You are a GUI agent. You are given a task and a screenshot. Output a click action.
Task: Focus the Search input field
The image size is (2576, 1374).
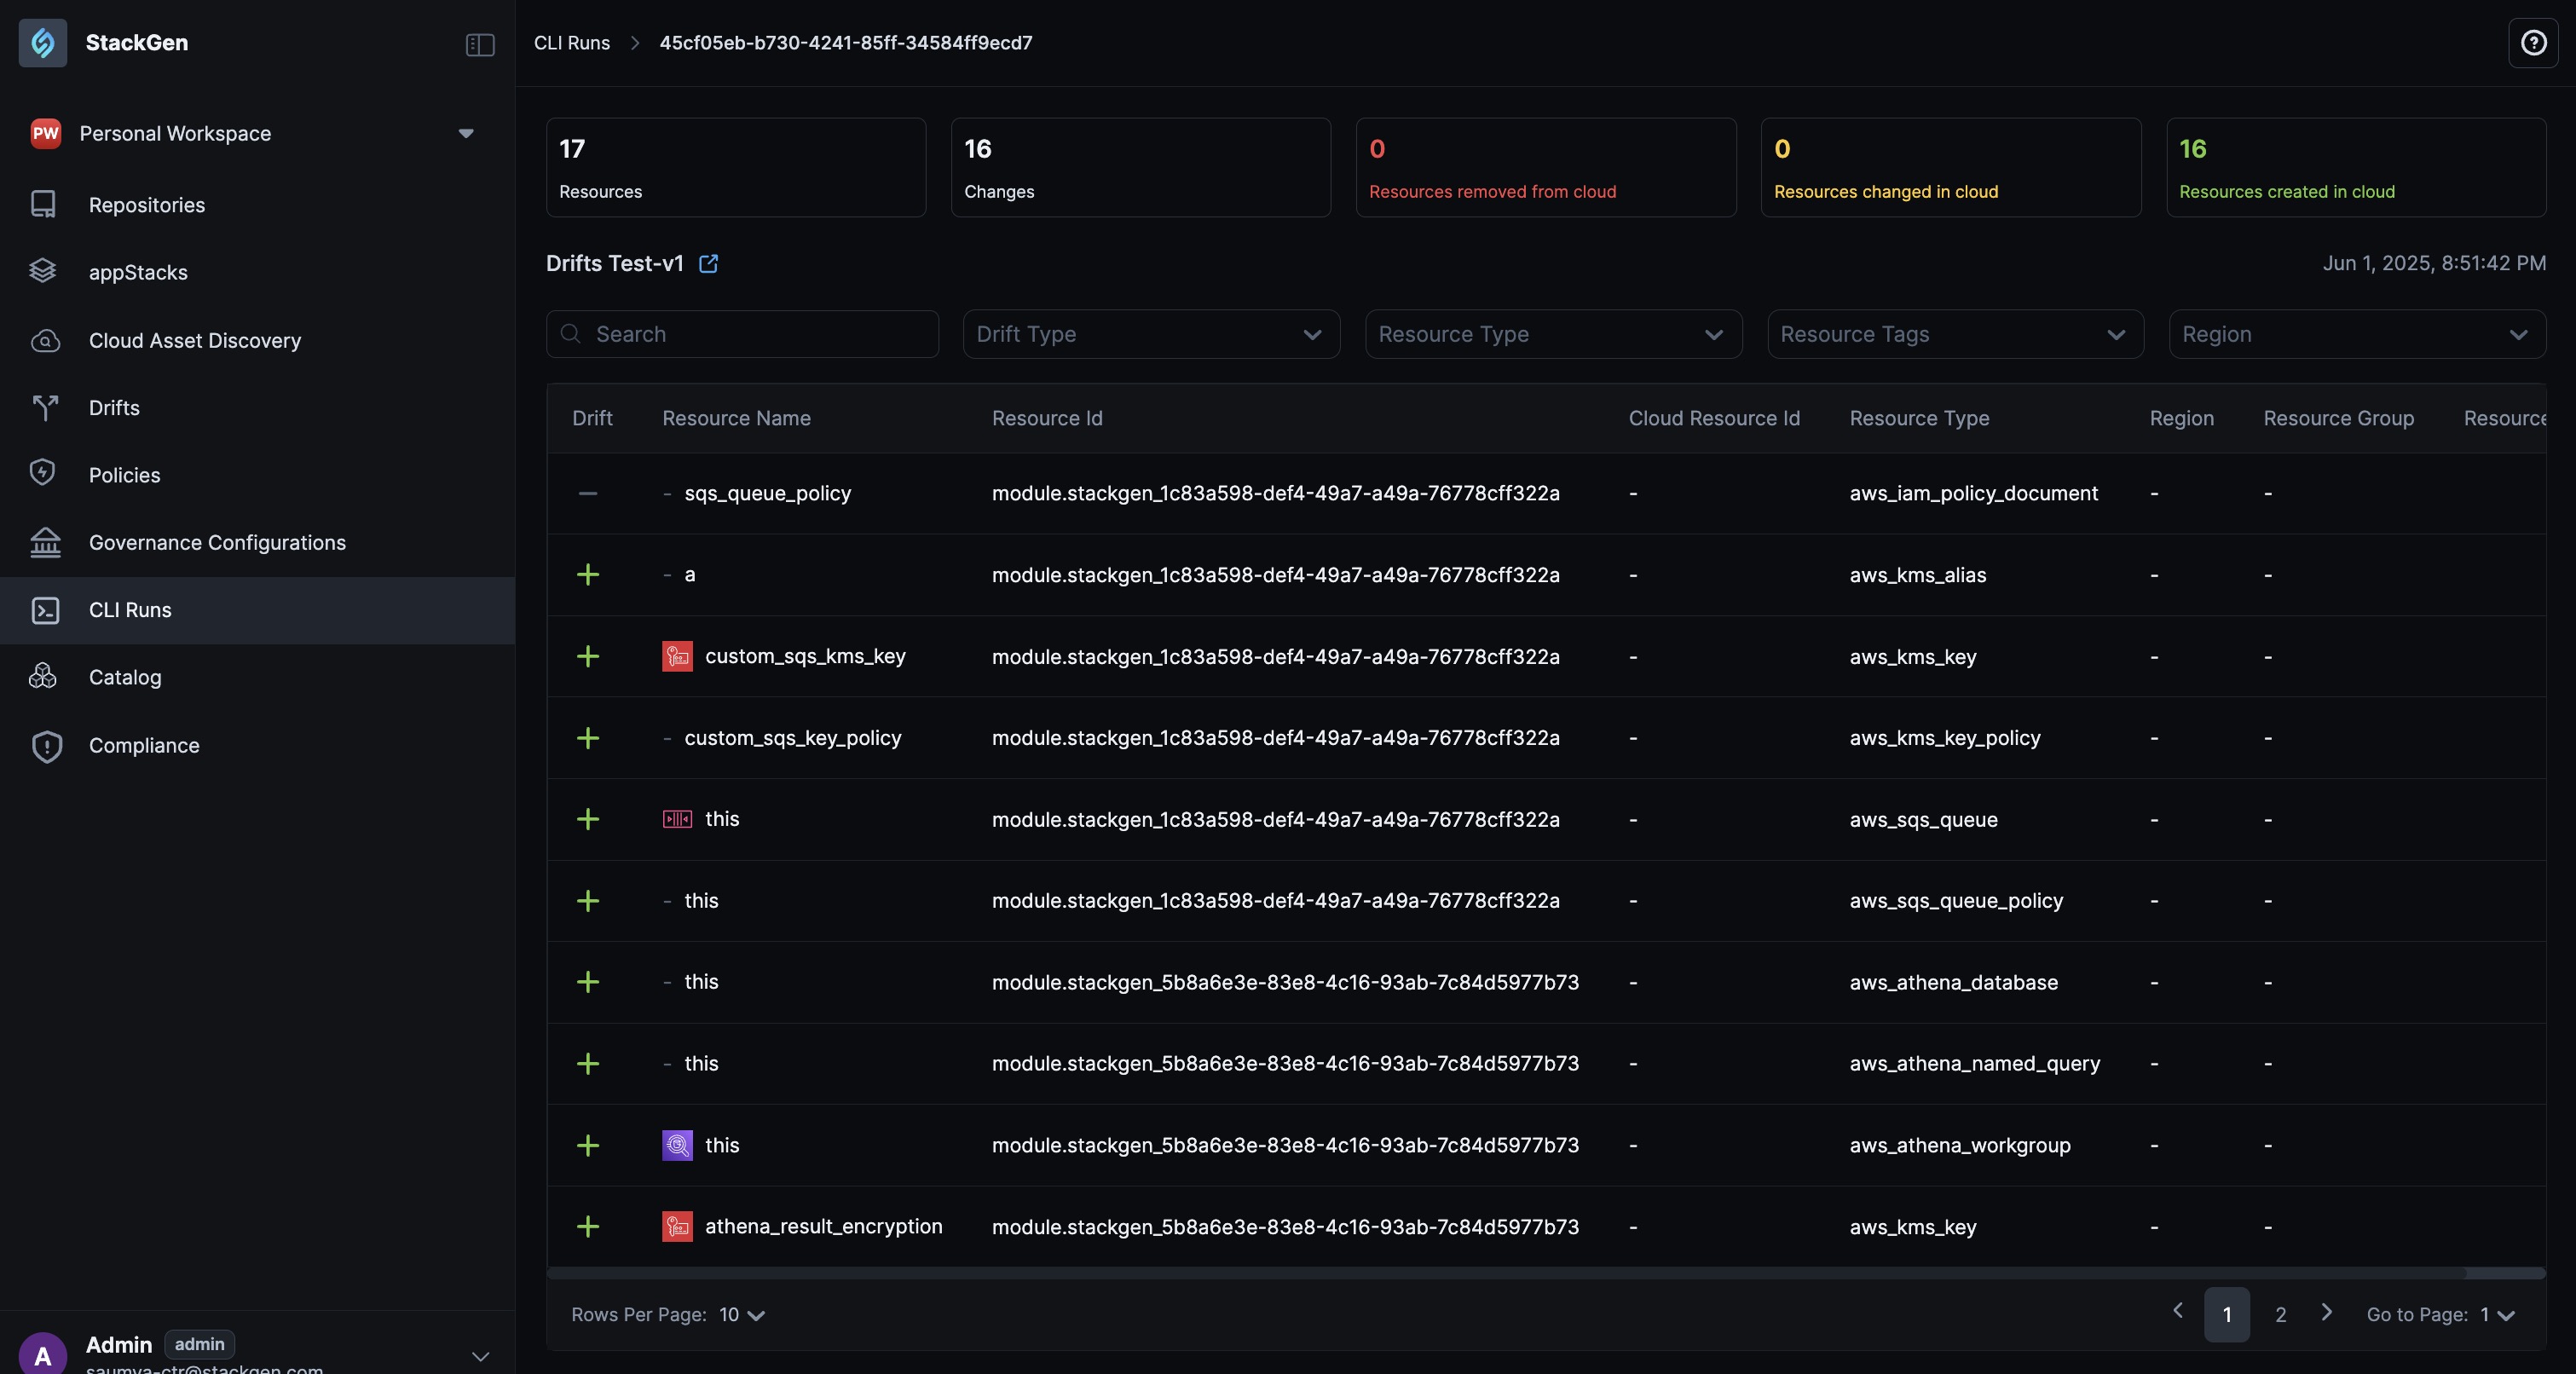point(742,334)
